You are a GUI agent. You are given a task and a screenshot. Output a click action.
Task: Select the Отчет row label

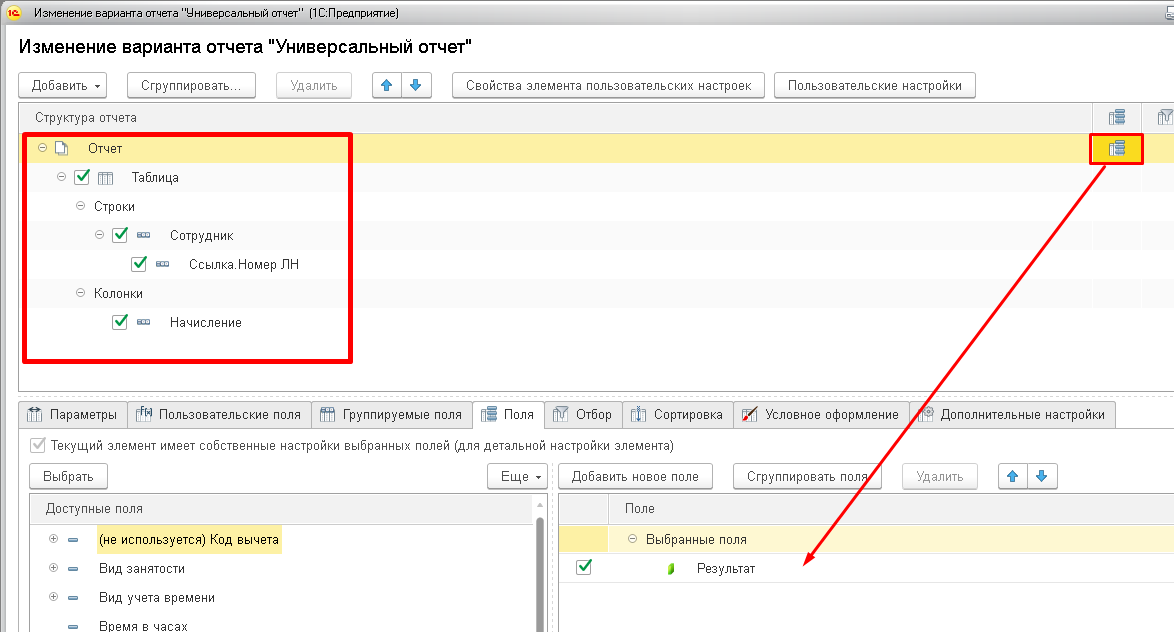coord(105,148)
